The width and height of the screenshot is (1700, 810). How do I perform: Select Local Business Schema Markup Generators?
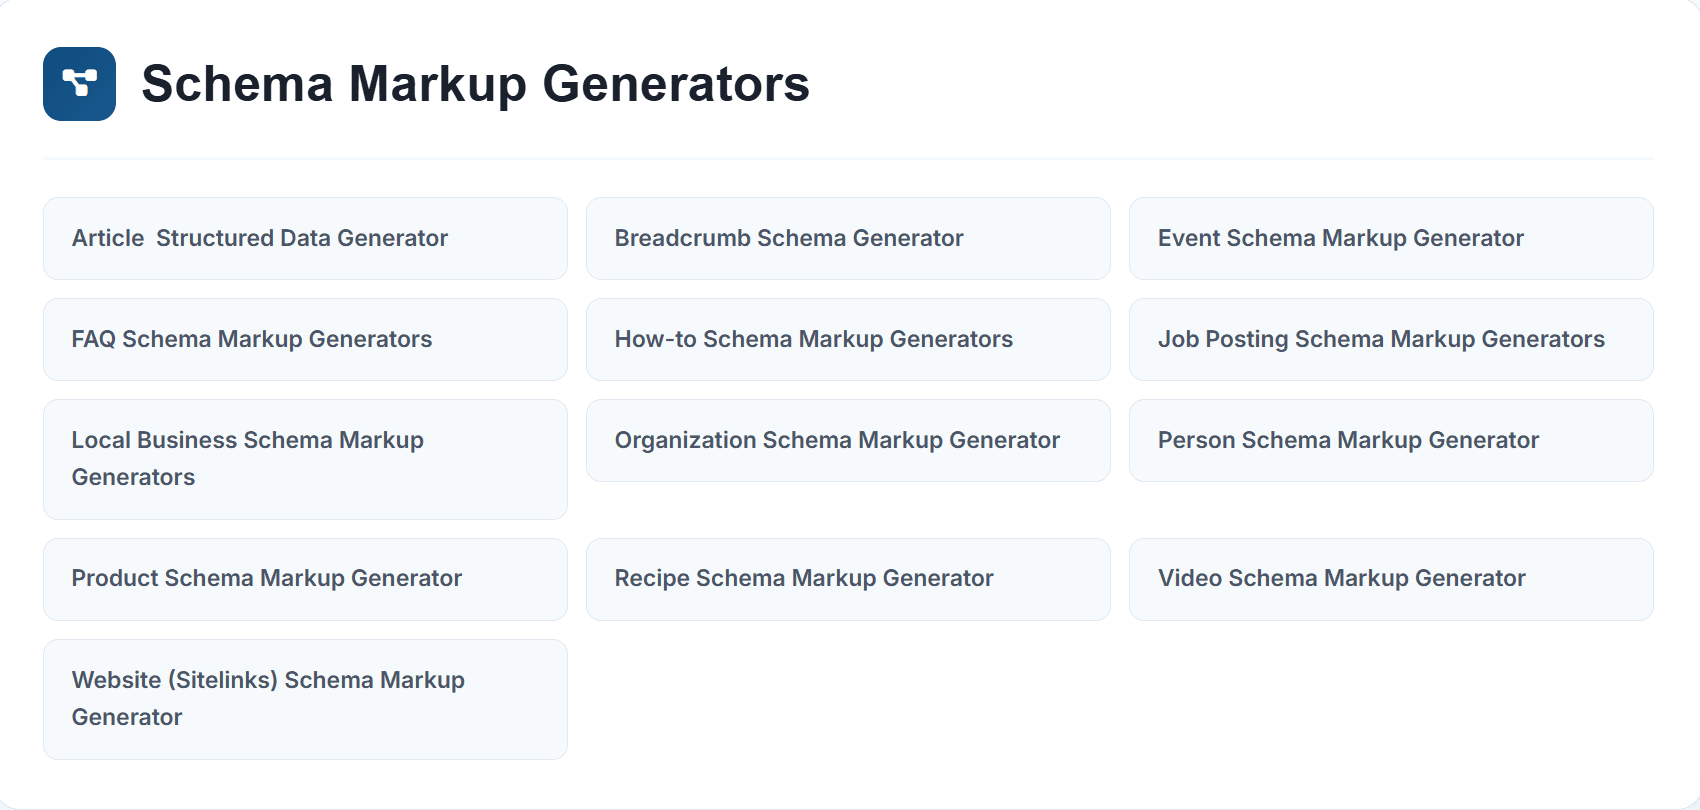click(305, 459)
